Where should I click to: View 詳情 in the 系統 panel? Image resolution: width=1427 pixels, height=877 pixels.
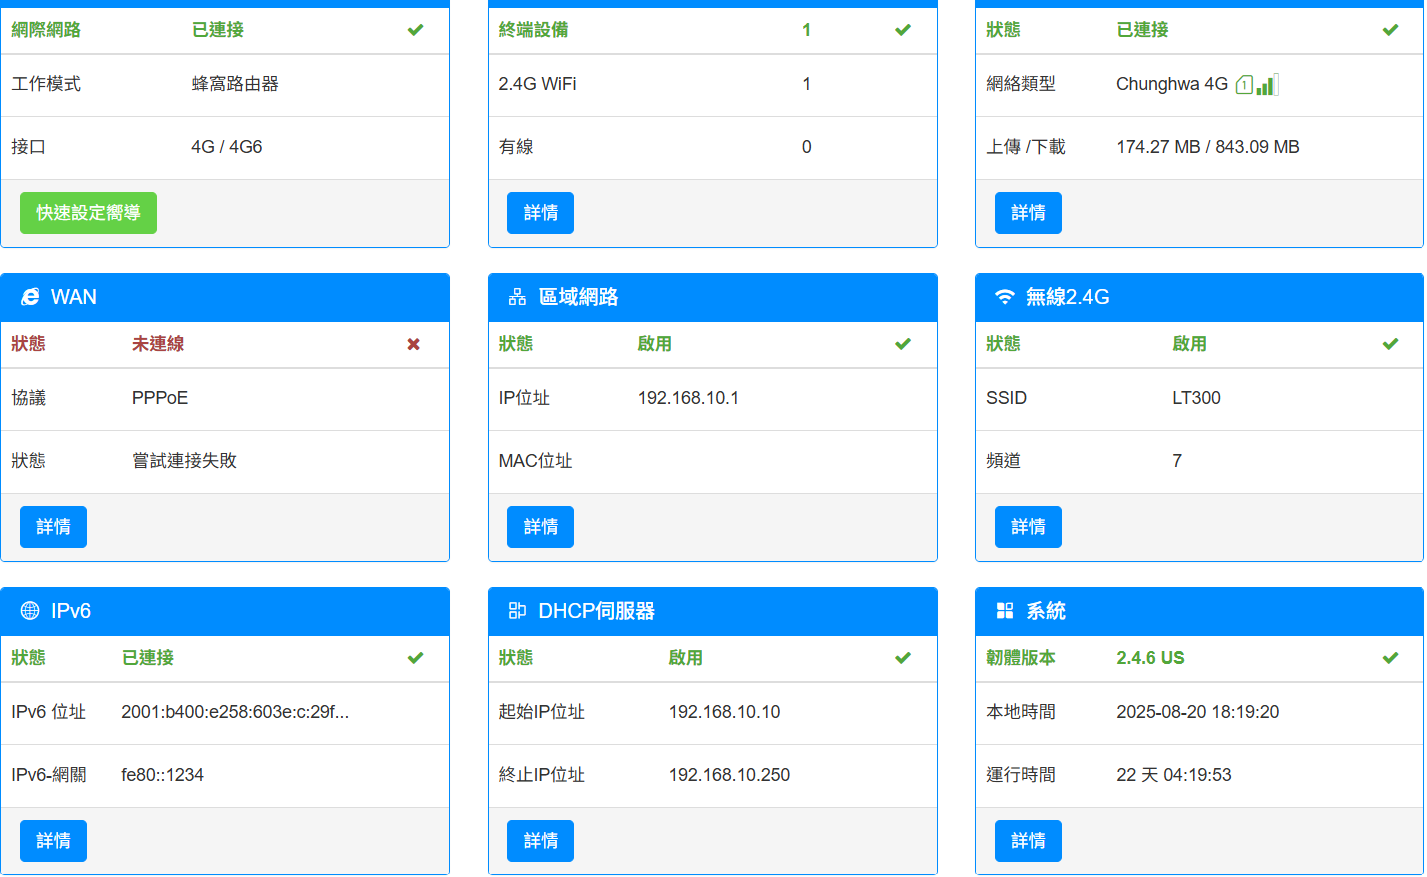point(1027,841)
